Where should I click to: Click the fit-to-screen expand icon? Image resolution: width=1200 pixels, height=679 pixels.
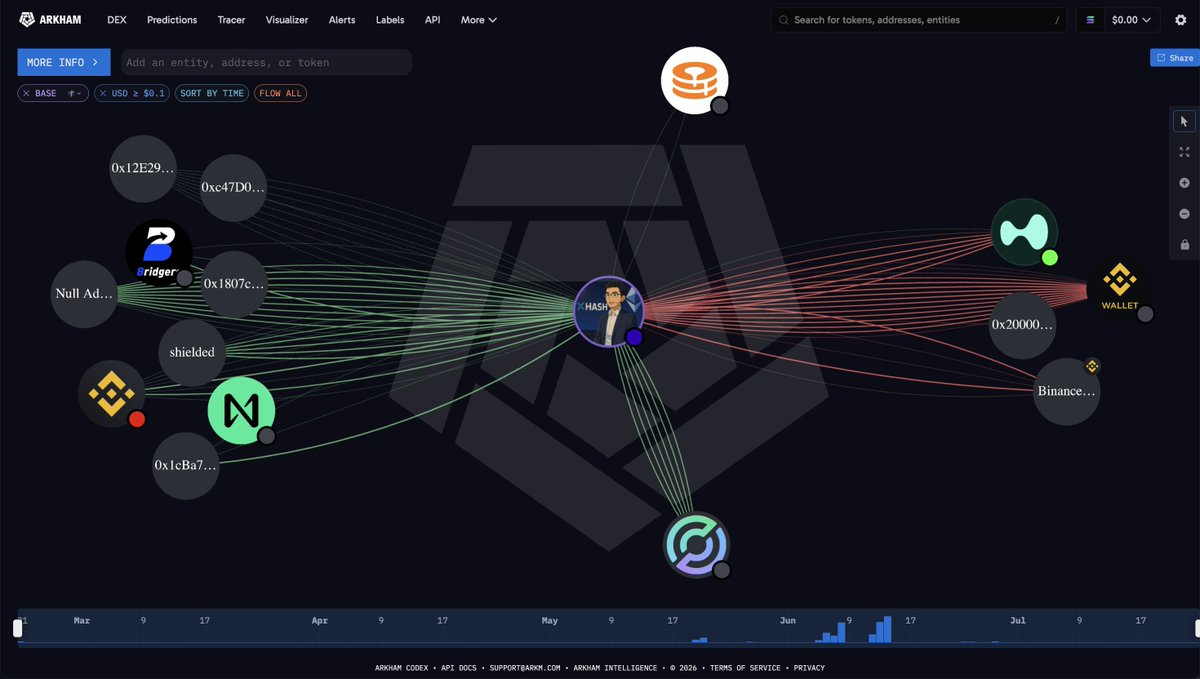tap(1184, 152)
